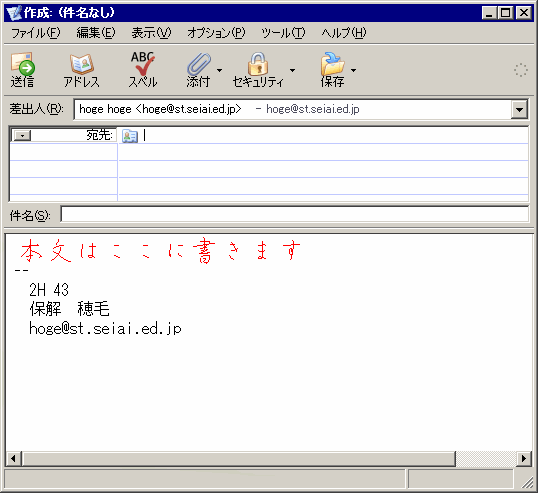
Task: Click the horizontal scrollbar right arrow
Action: 524,458
